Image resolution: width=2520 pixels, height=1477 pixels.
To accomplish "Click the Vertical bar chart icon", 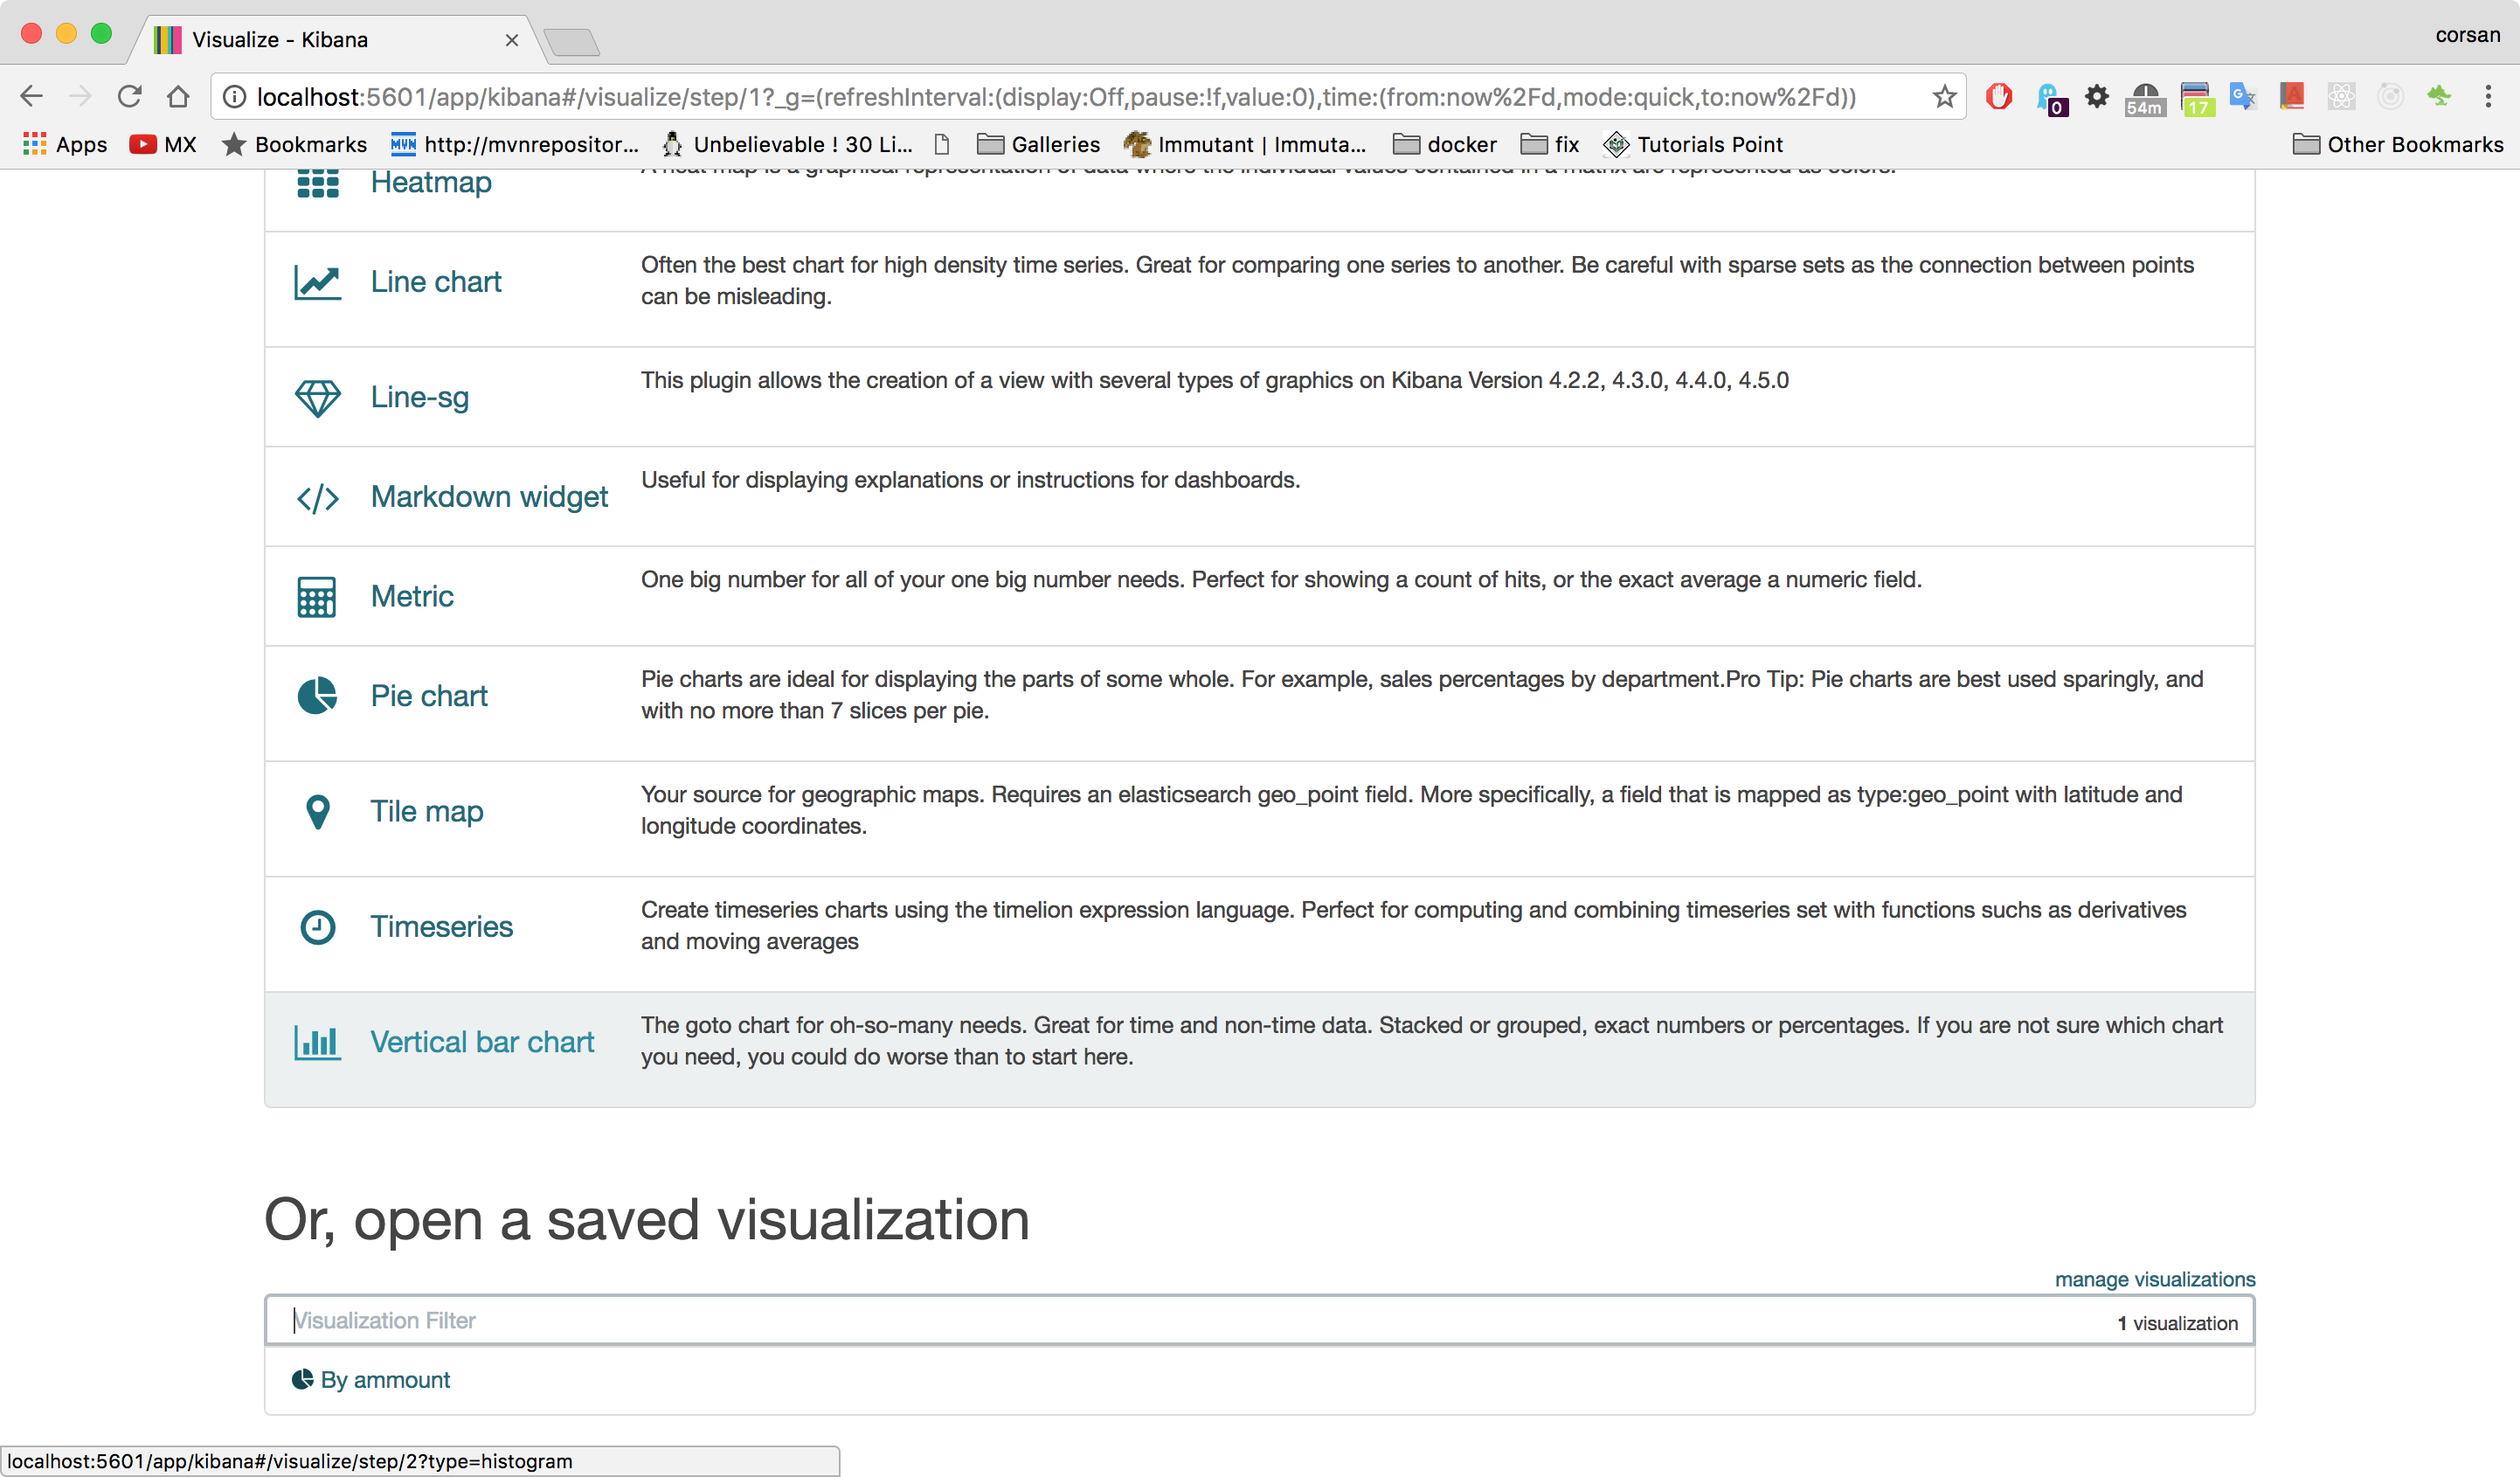I will point(318,1042).
